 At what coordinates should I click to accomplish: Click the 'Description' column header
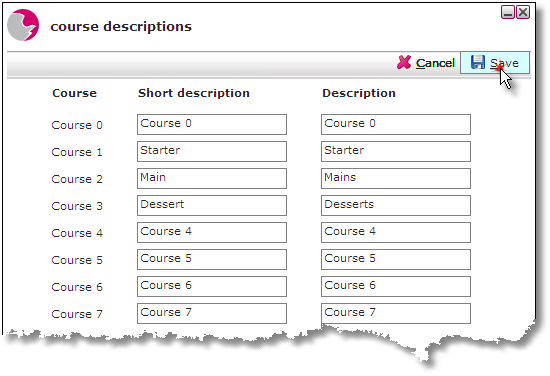click(359, 93)
